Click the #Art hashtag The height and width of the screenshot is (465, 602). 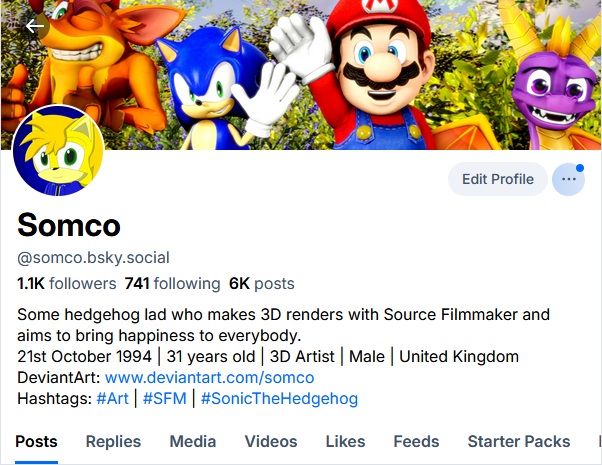point(112,398)
